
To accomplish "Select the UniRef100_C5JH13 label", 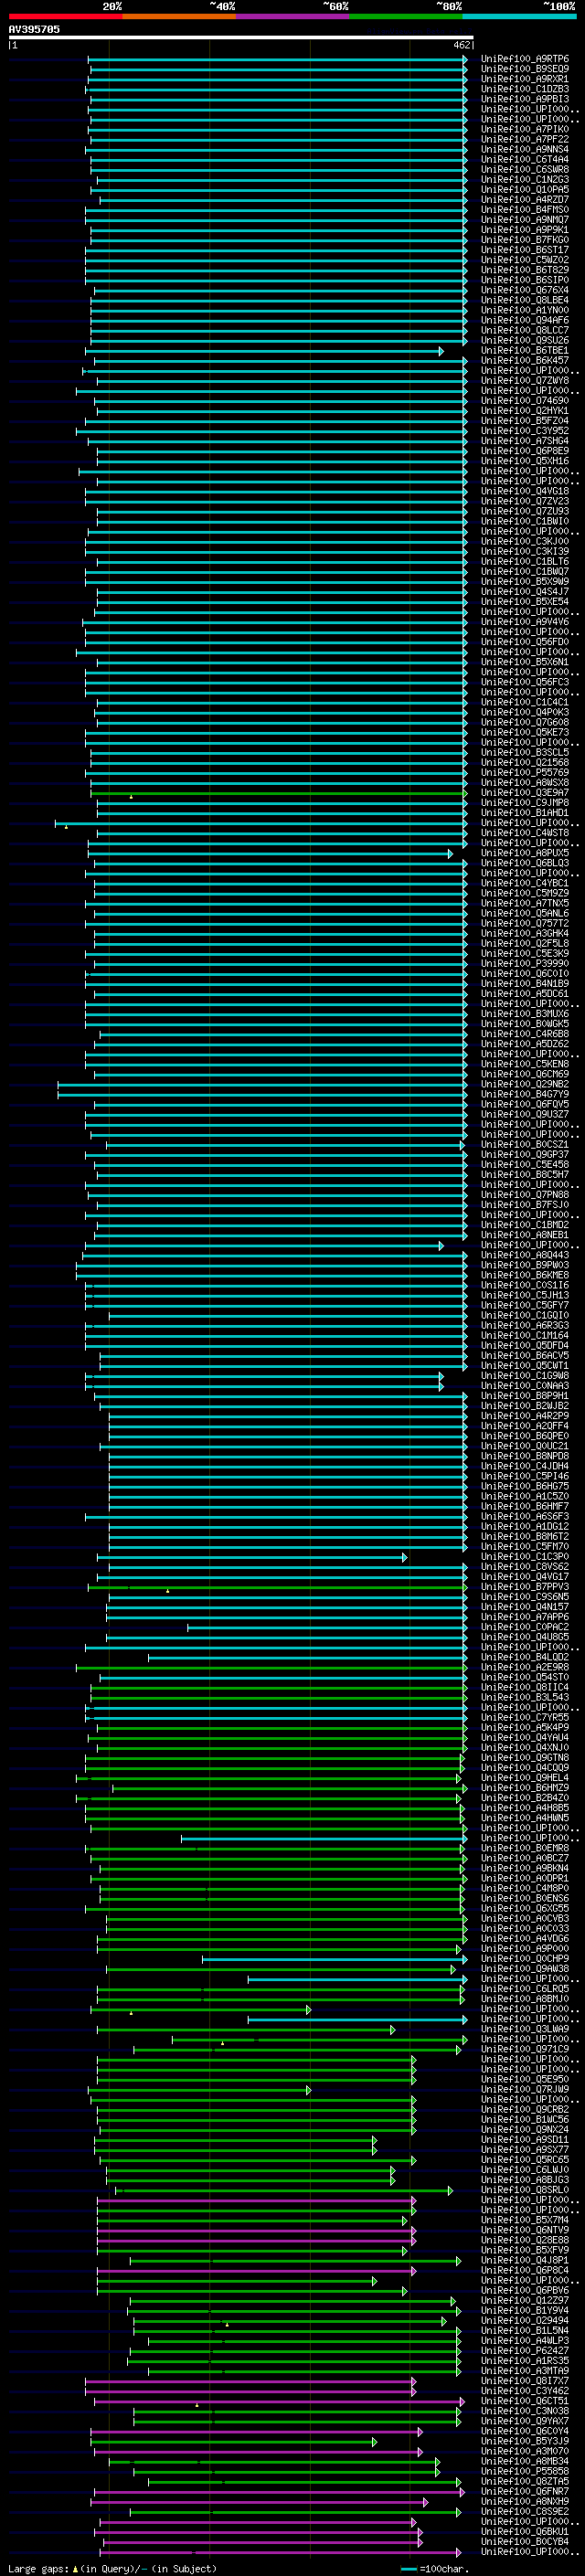I will point(525,1295).
